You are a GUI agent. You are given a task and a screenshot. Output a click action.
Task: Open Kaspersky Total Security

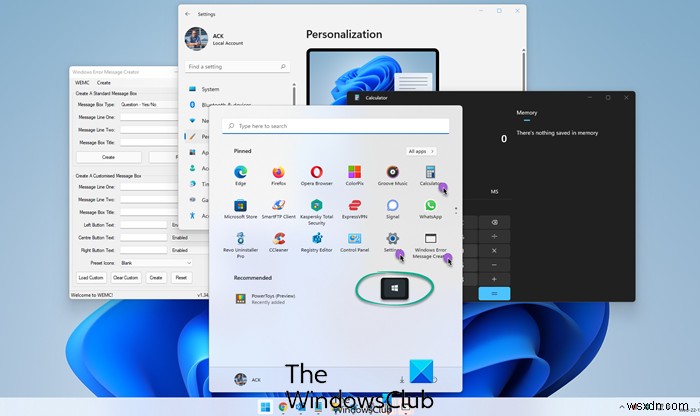tap(317, 212)
